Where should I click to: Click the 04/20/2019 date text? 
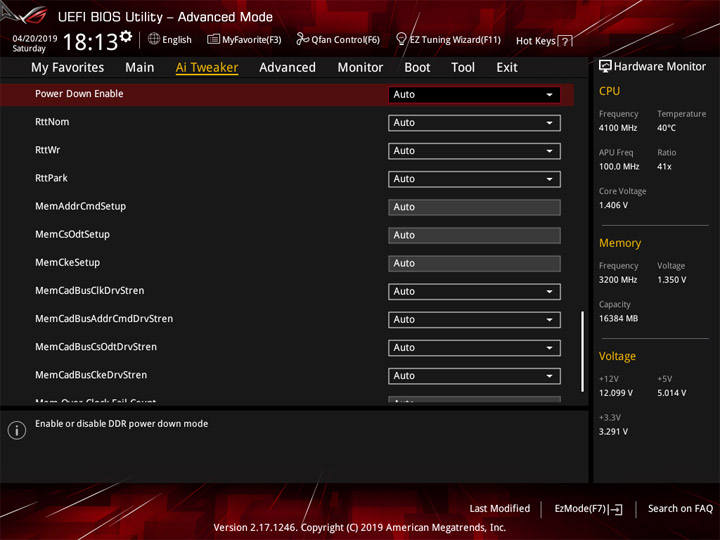(34, 38)
